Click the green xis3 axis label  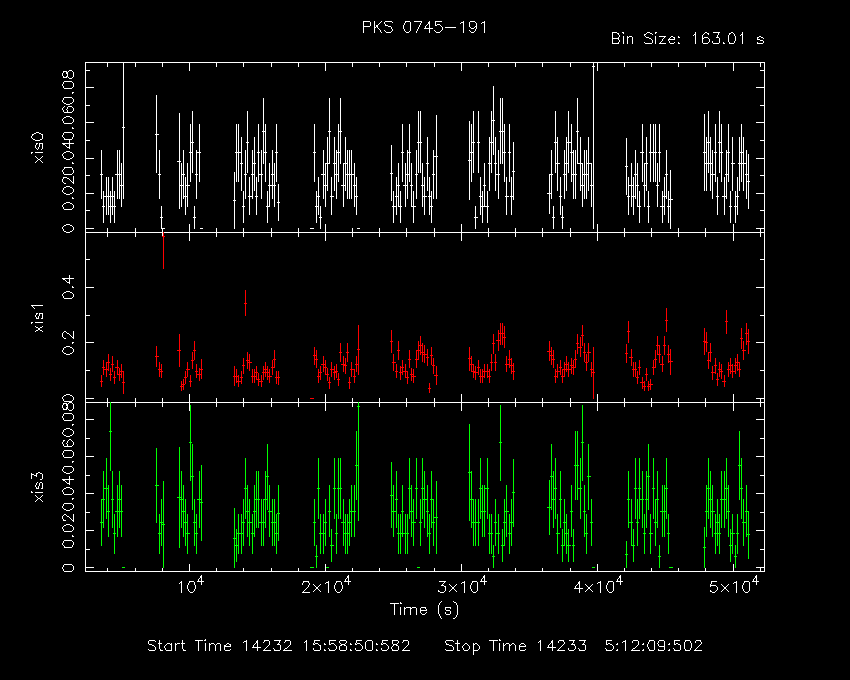(39, 487)
